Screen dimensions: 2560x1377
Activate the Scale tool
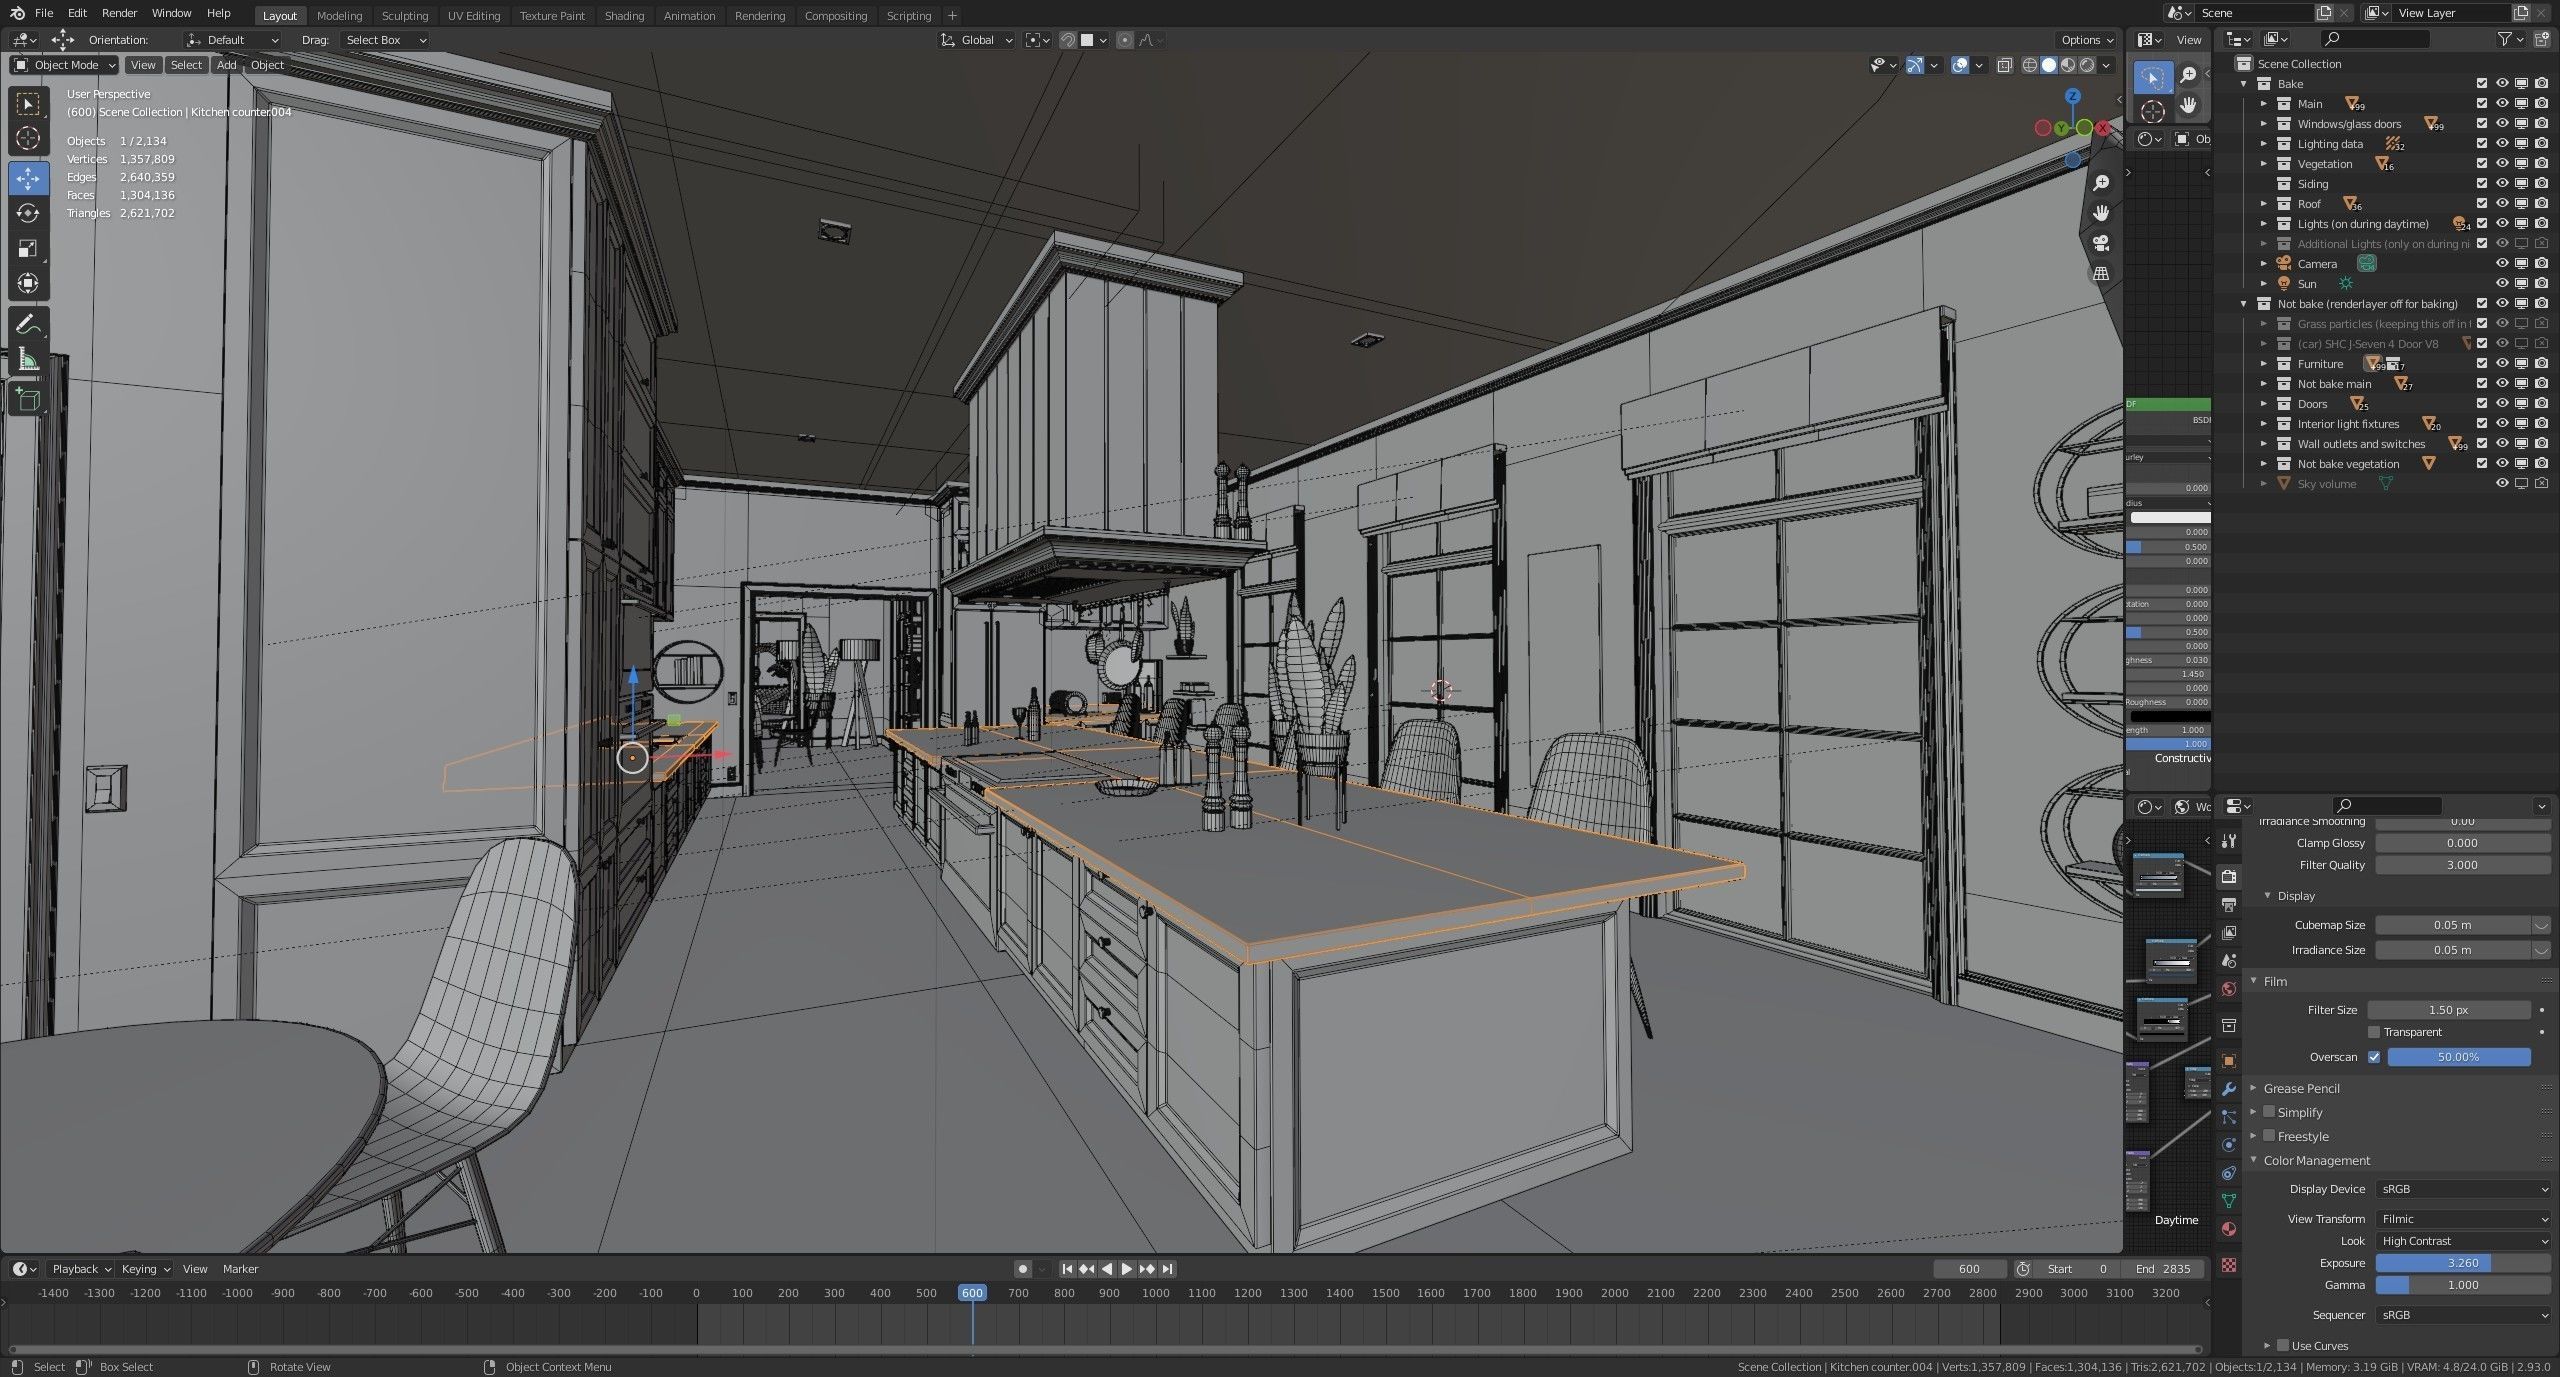coord(28,248)
